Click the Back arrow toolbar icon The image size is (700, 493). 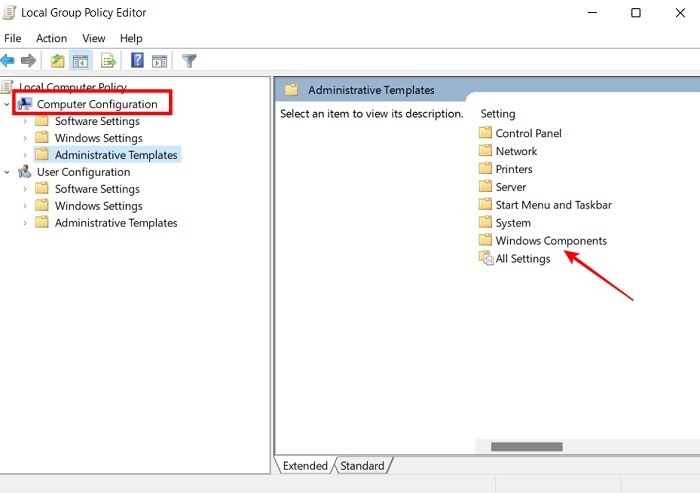coord(8,60)
